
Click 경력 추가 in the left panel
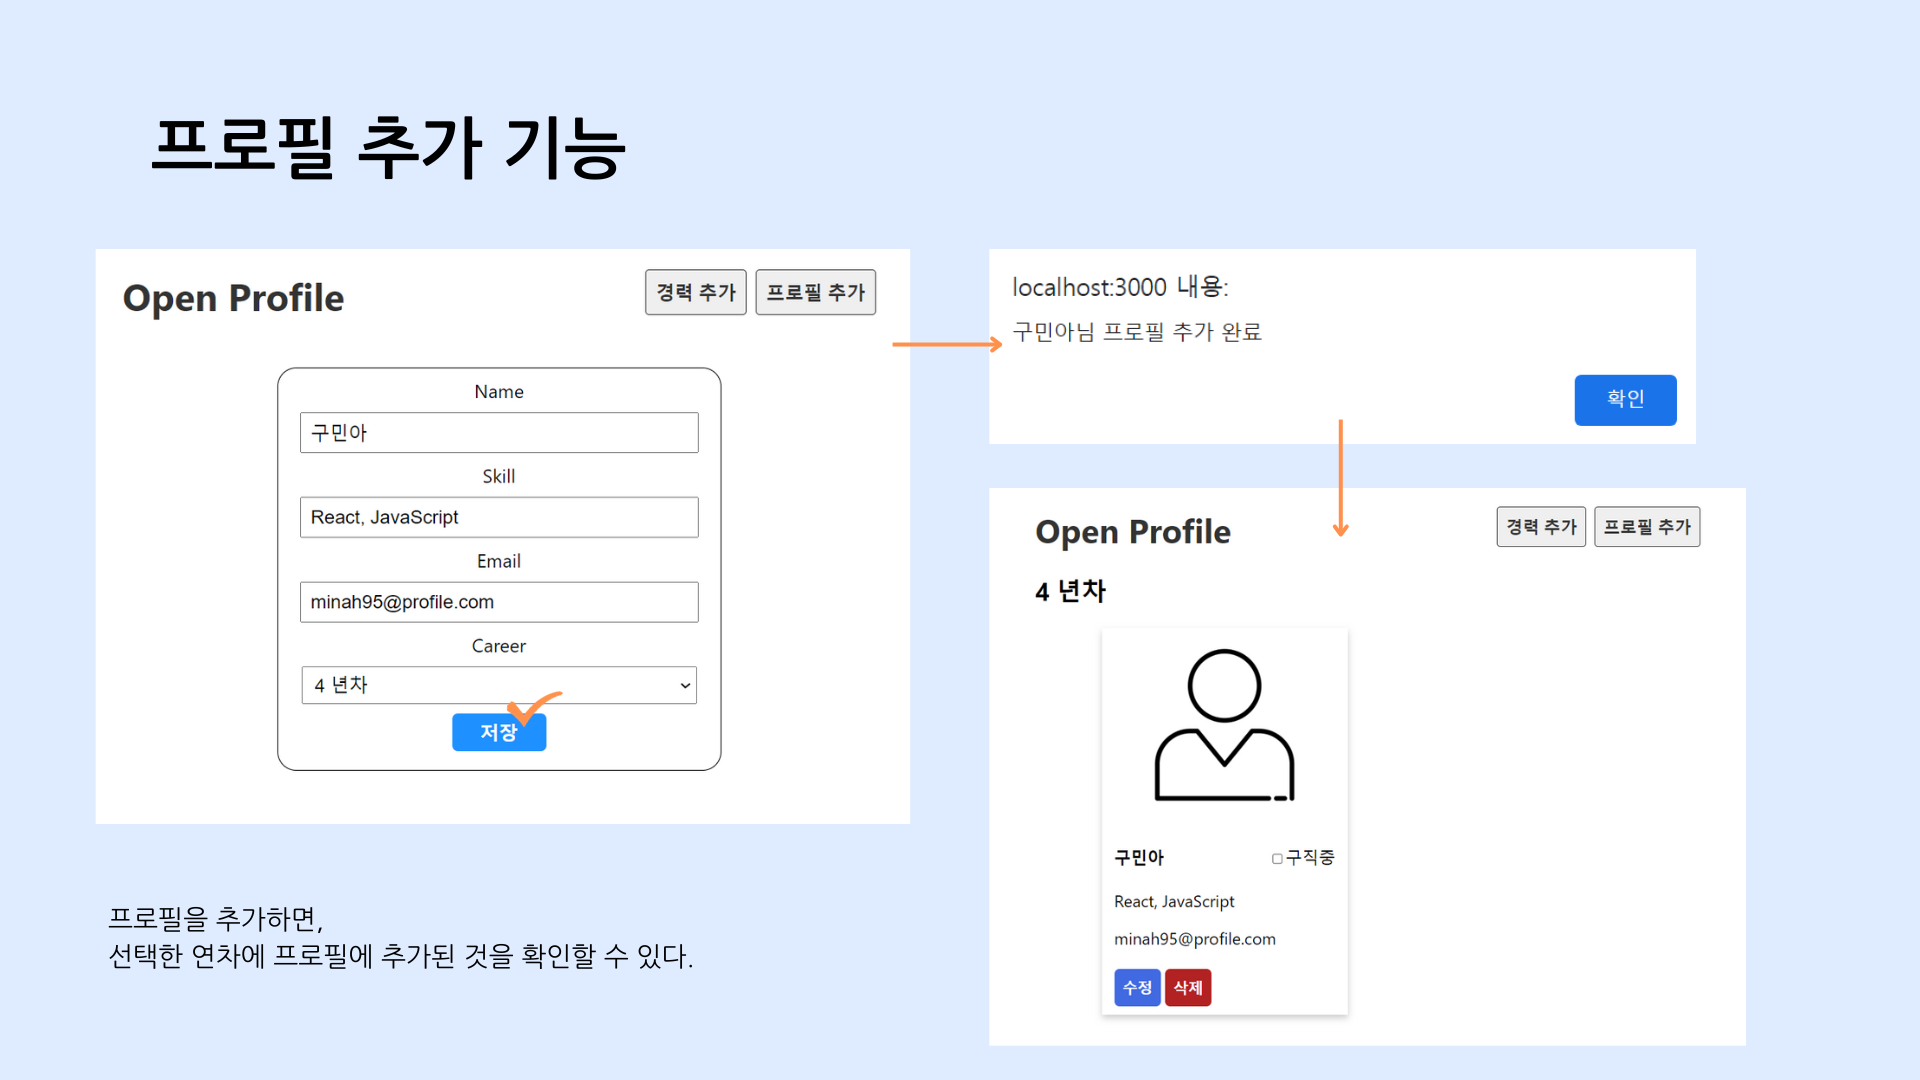(695, 292)
